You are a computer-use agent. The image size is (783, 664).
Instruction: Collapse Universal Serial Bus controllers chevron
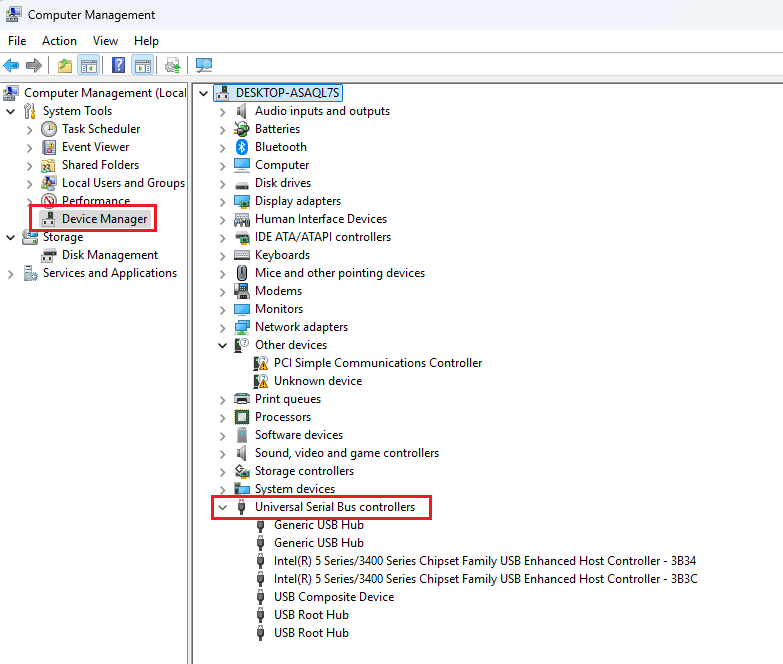point(222,508)
